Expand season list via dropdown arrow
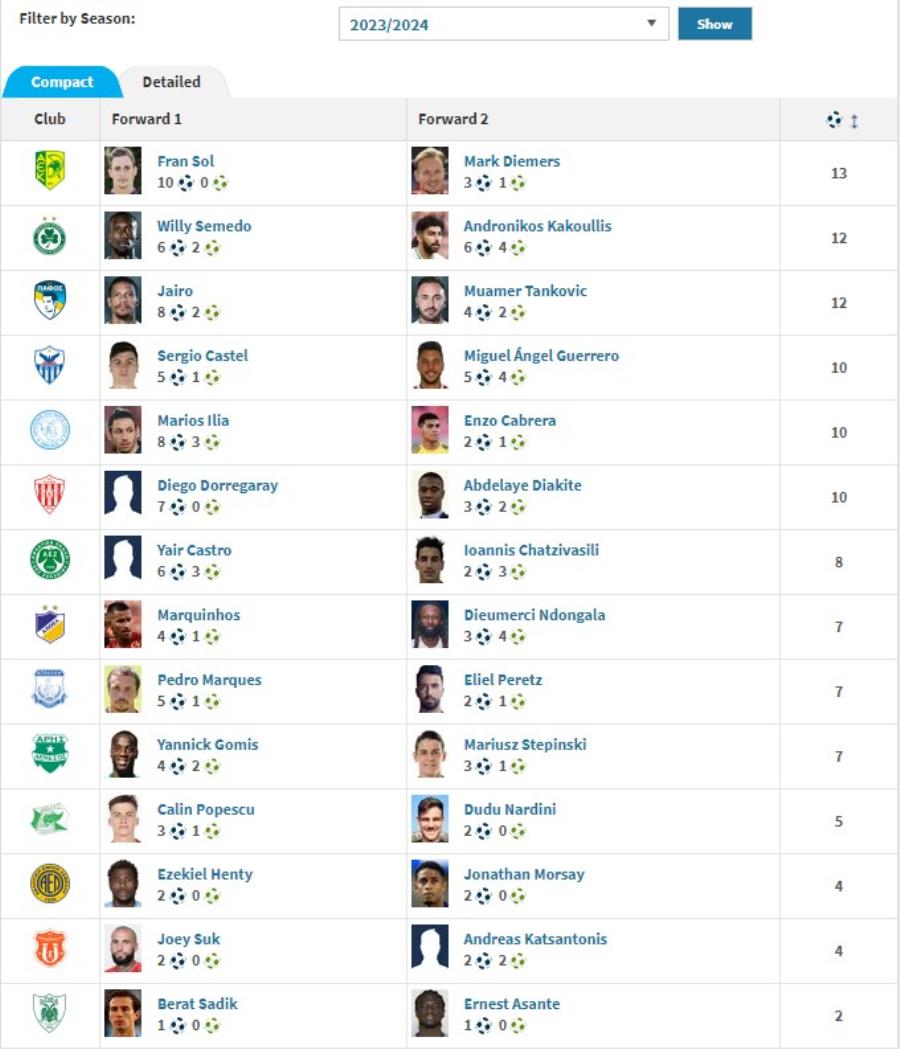The height and width of the screenshot is (1049, 900). [x=651, y=23]
